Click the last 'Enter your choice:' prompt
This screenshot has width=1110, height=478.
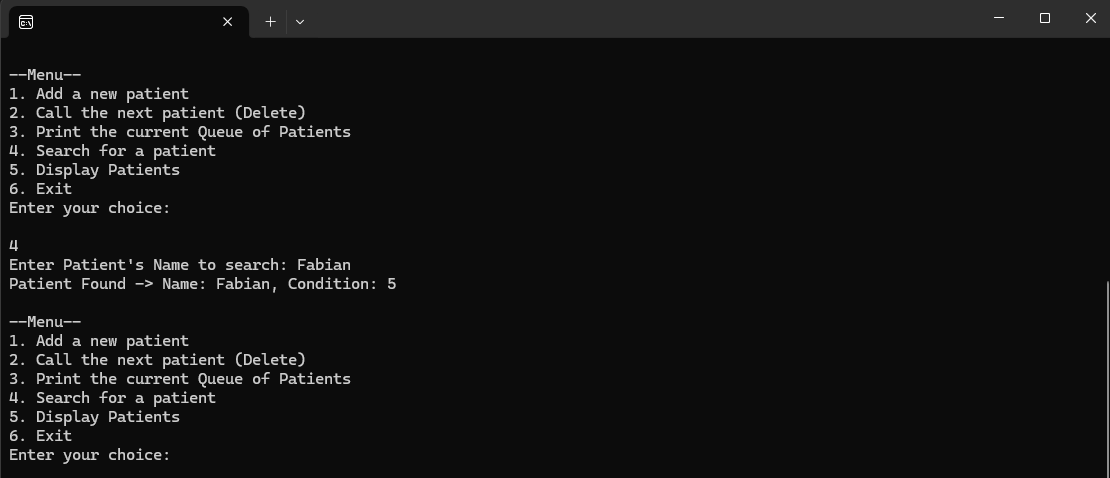90,455
